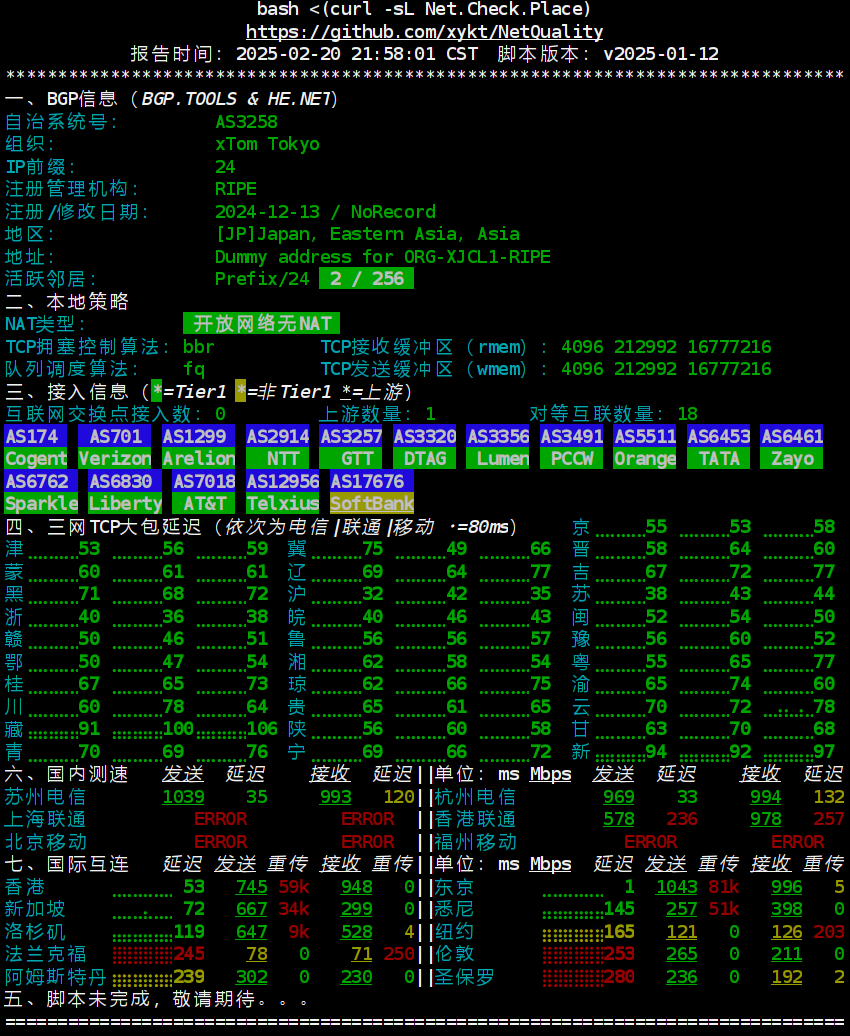The width and height of the screenshot is (850, 1036).
Task: Click the Telxius provider label
Action: click(282, 503)
